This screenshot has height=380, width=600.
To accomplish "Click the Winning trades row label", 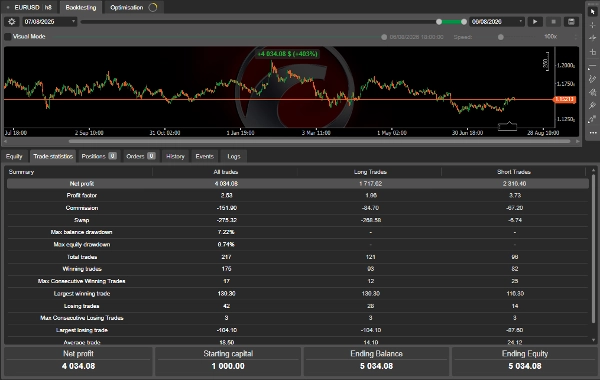I will tap(82, 269).
